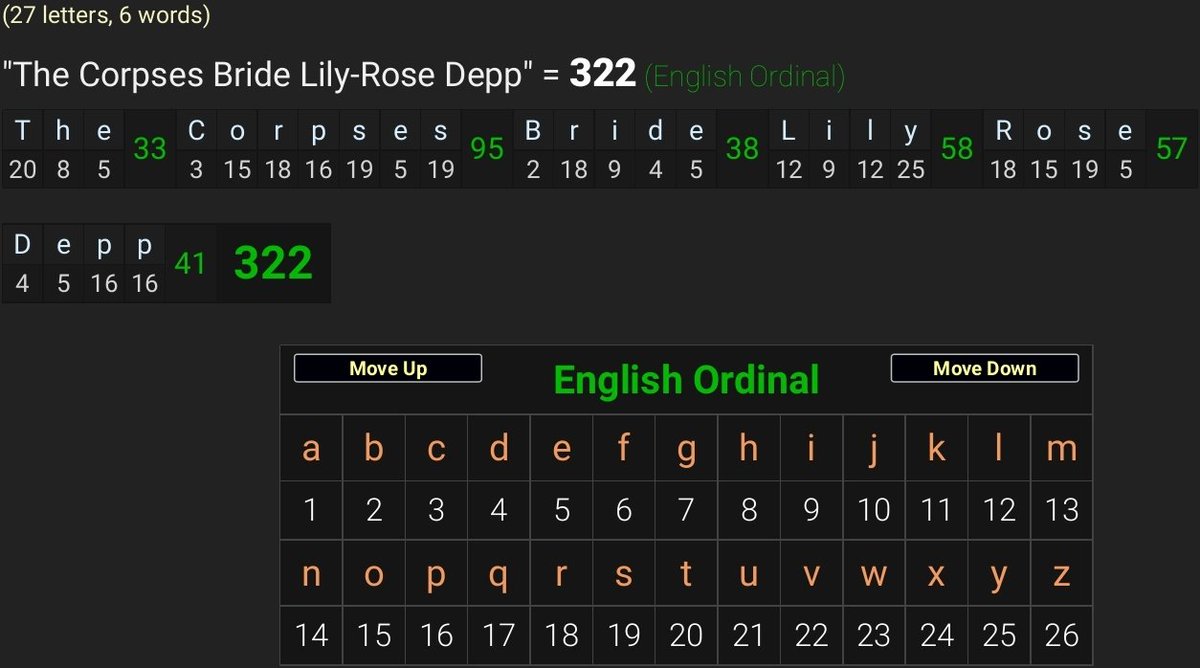Click letter 'v' in the cipher chart
The width and height of the screenshot is (1200, 668).
811,574
